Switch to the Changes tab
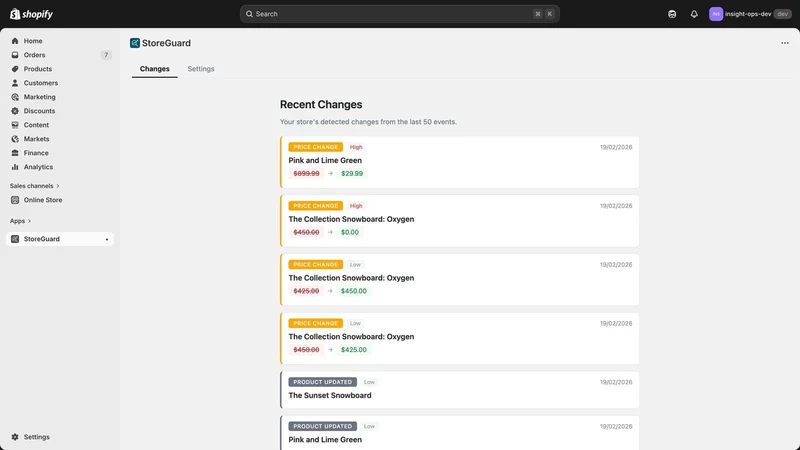This screenshot has height=450, width=800. pyautogui.click(x=155, y=69)
